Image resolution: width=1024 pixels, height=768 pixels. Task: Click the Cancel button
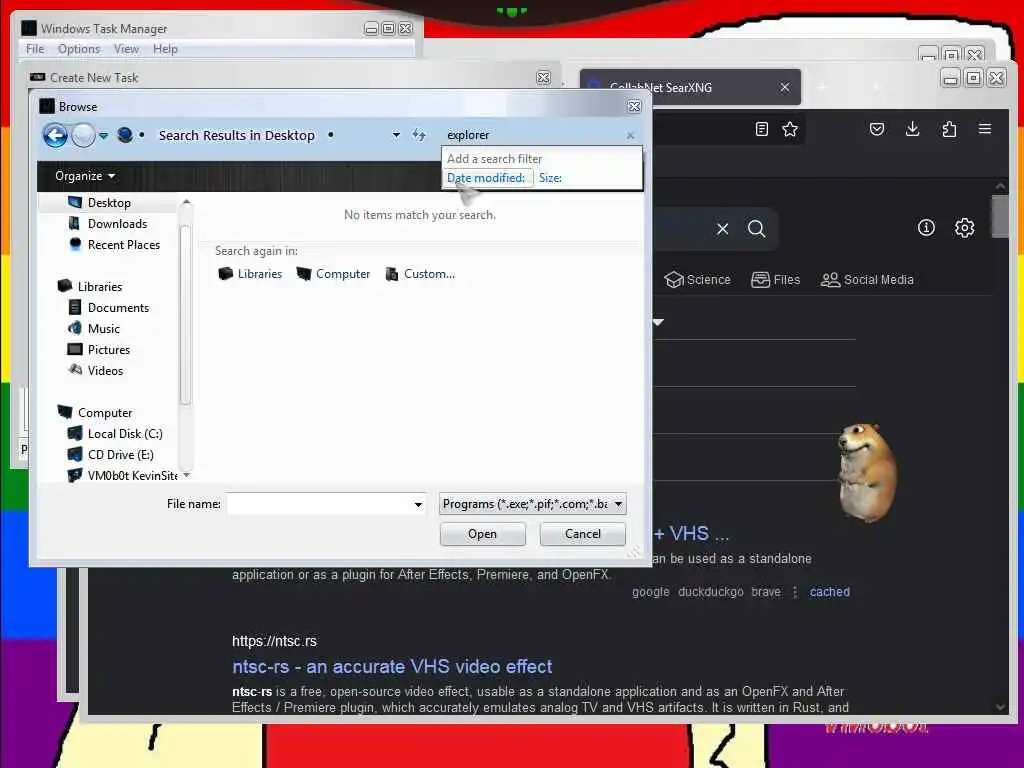pos(583,534)
